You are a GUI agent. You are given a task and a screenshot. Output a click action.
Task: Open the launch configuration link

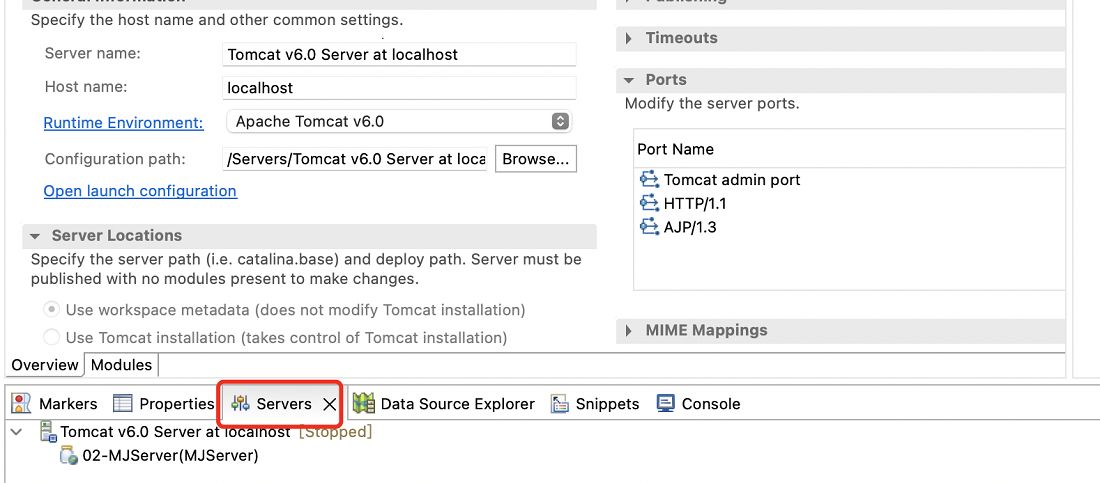pos(140,191)
